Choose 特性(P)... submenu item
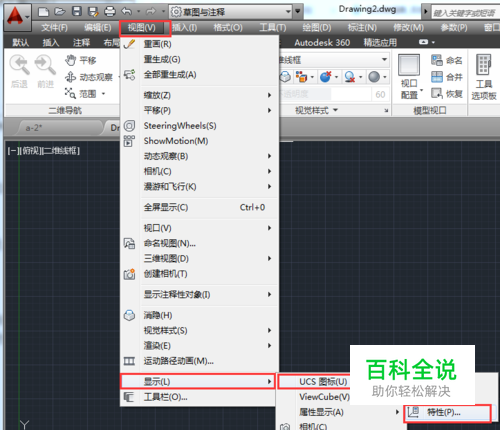500x430 pixels. 447,413
